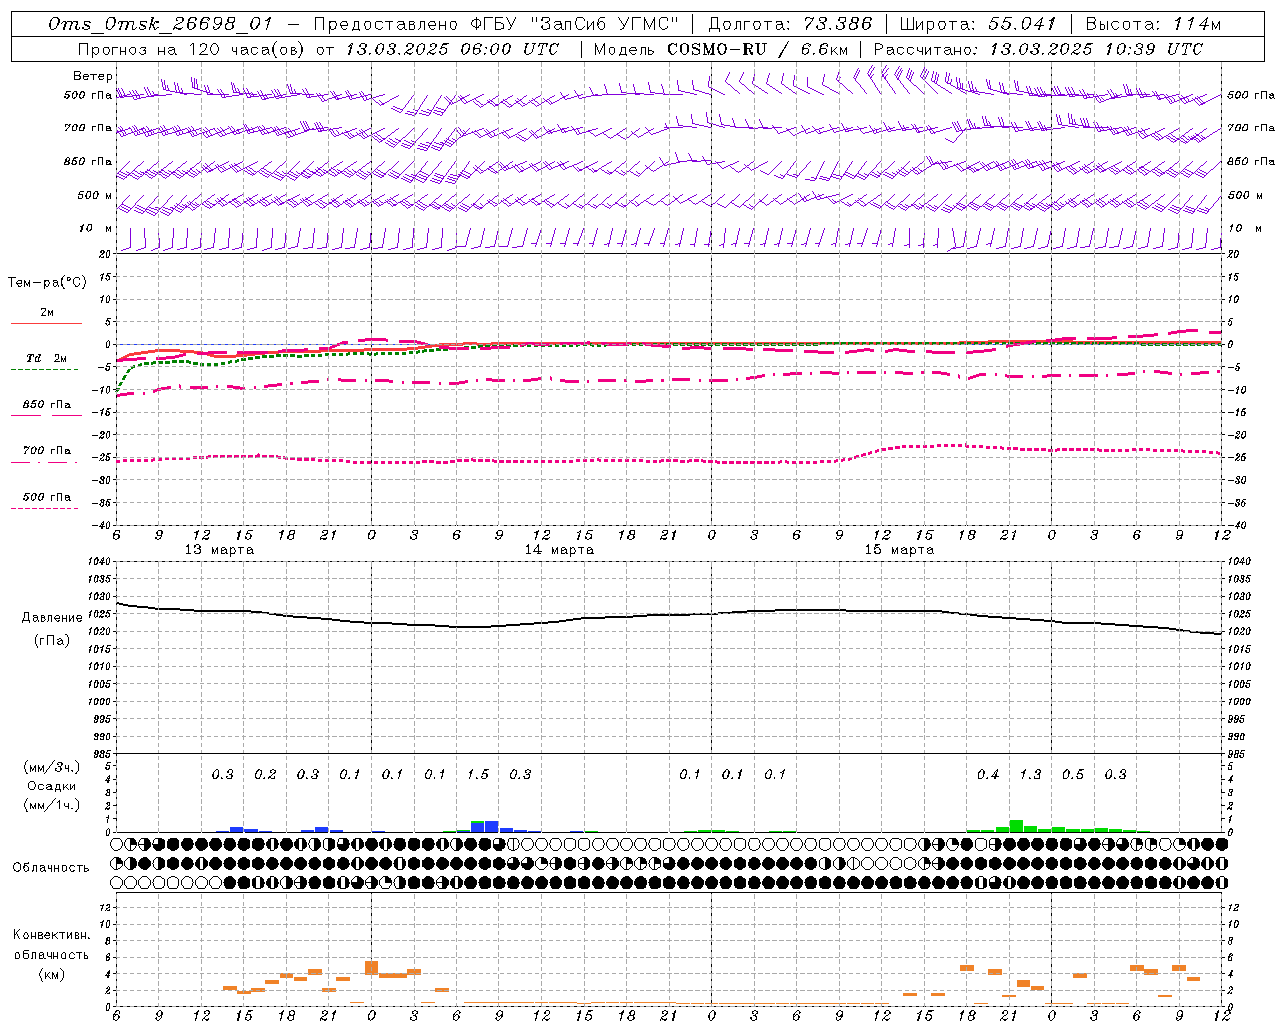Click the station title Oms_Omsk_26698_01

click(x=161, y=24)
